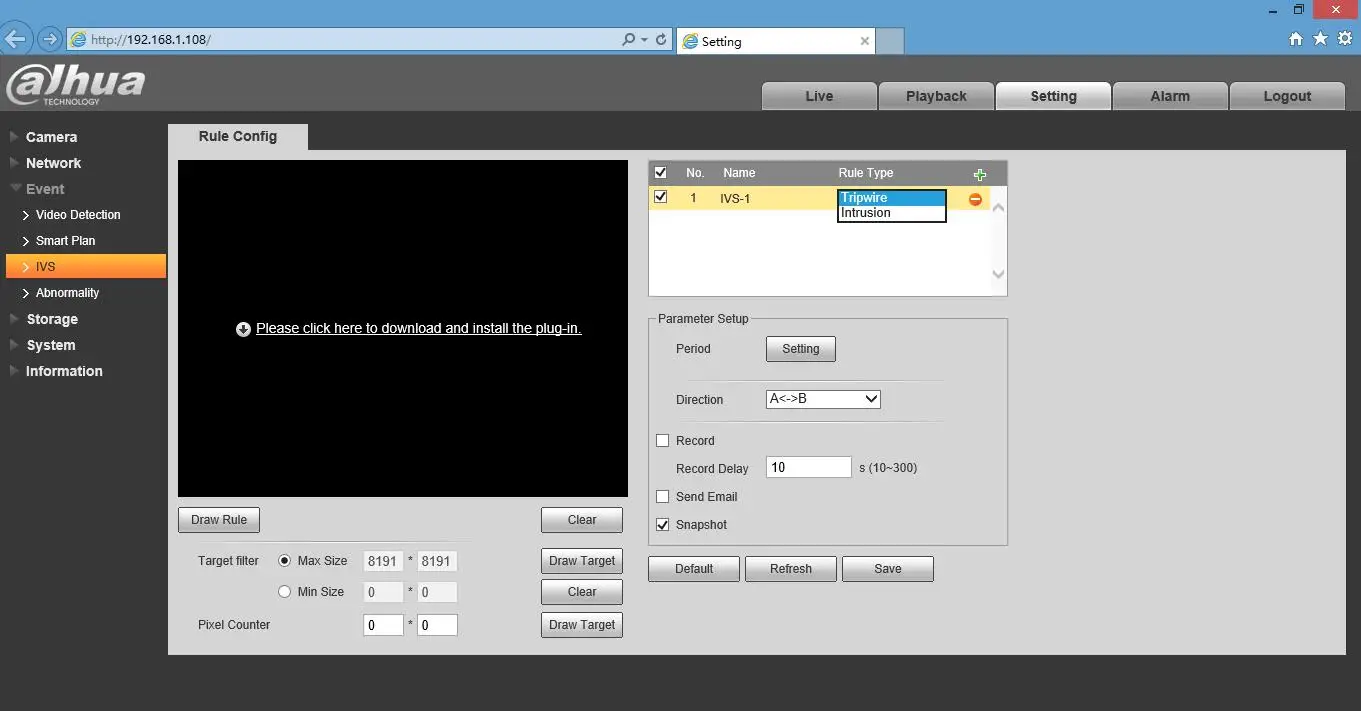Choose Tripwire in Rule Type list
The height and width of the screenshot is (711, 1361).
(891, 198)
